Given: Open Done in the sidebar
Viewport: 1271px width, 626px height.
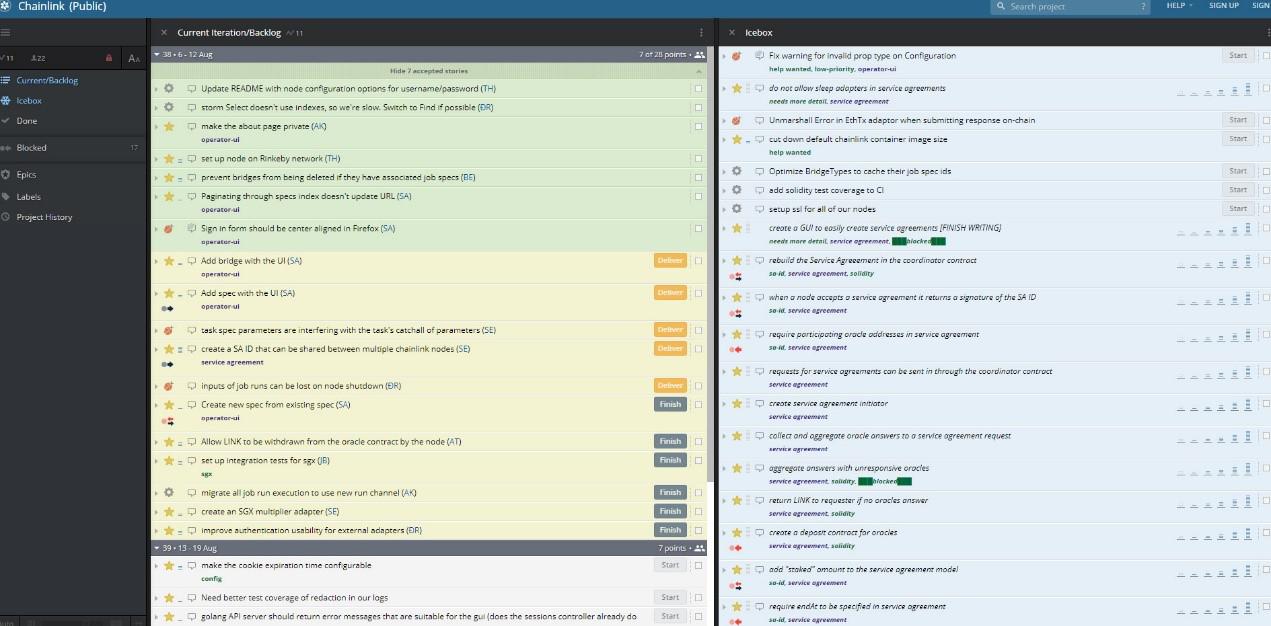Looking at the screenshot, I should point(27,121).
